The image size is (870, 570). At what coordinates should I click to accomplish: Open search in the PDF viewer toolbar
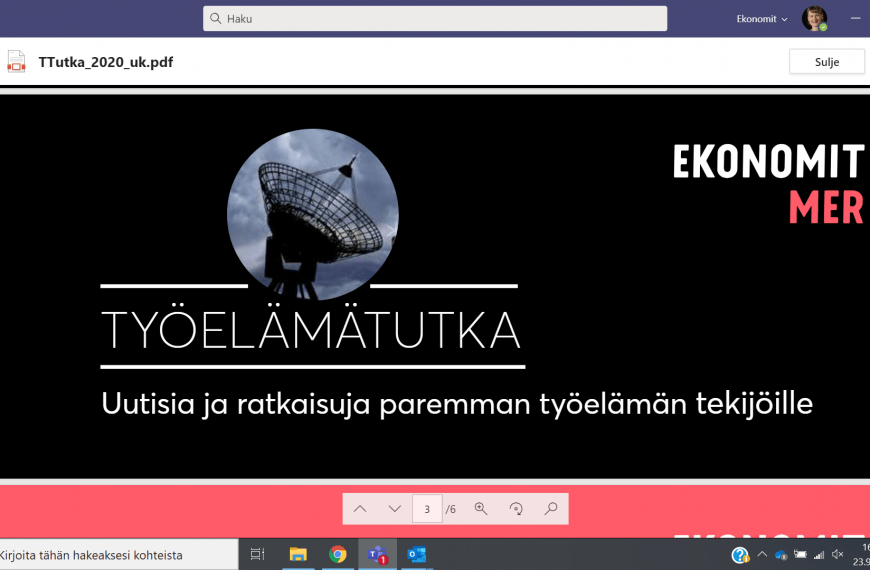551,508
